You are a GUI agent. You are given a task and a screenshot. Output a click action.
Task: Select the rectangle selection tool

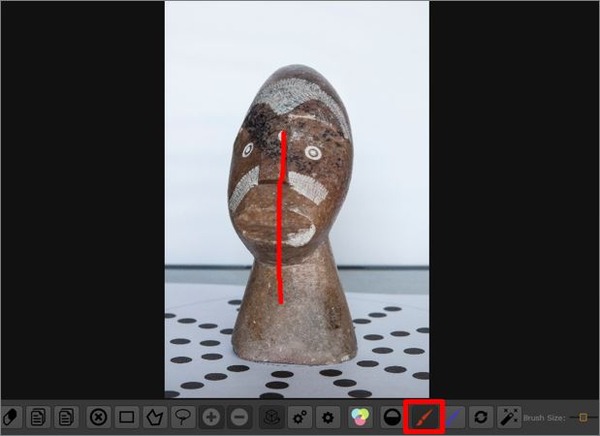(x=127, y=416)
